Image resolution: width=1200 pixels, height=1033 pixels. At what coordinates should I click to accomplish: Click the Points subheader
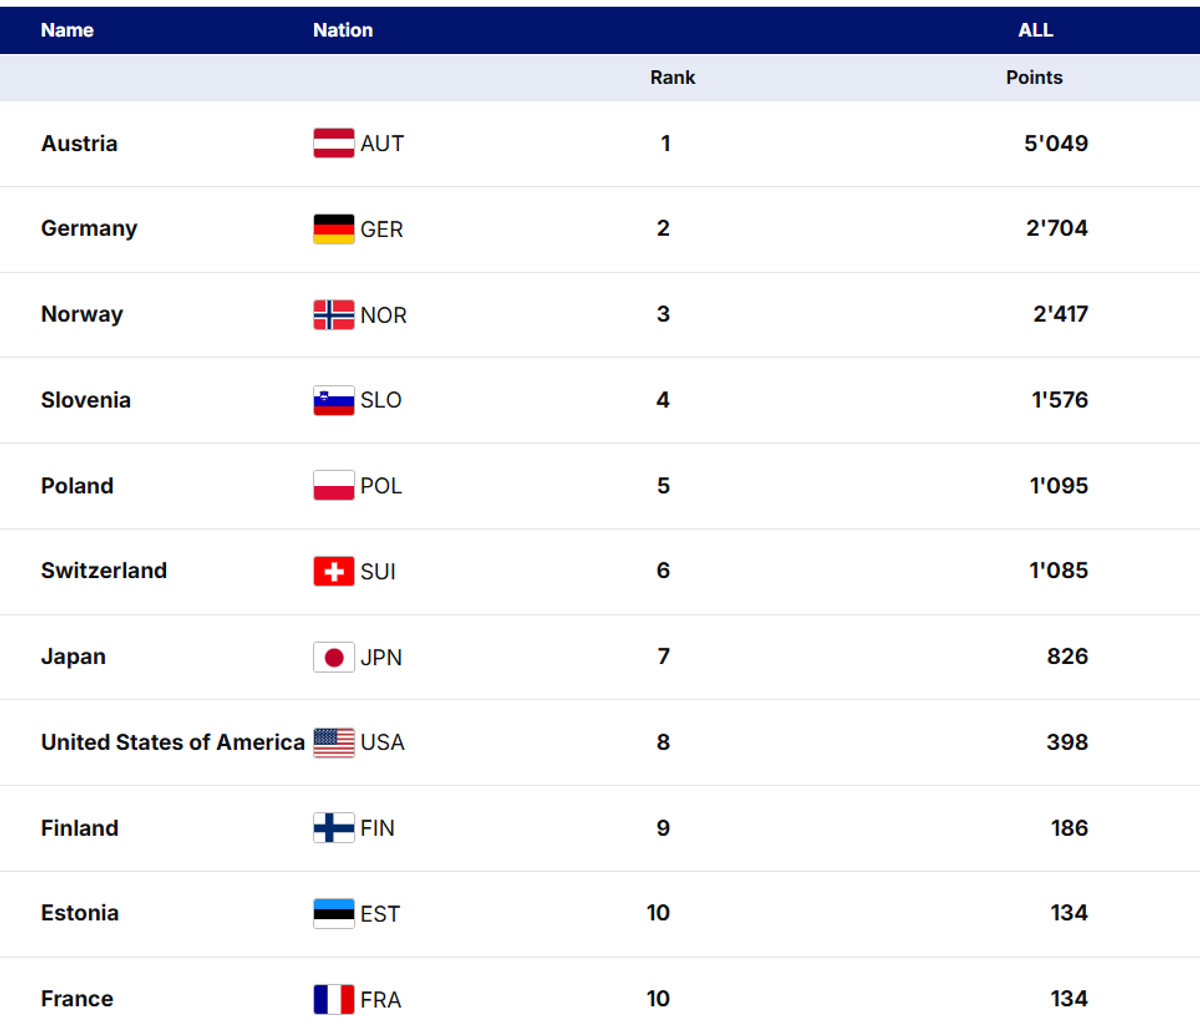click(1034, 78)
